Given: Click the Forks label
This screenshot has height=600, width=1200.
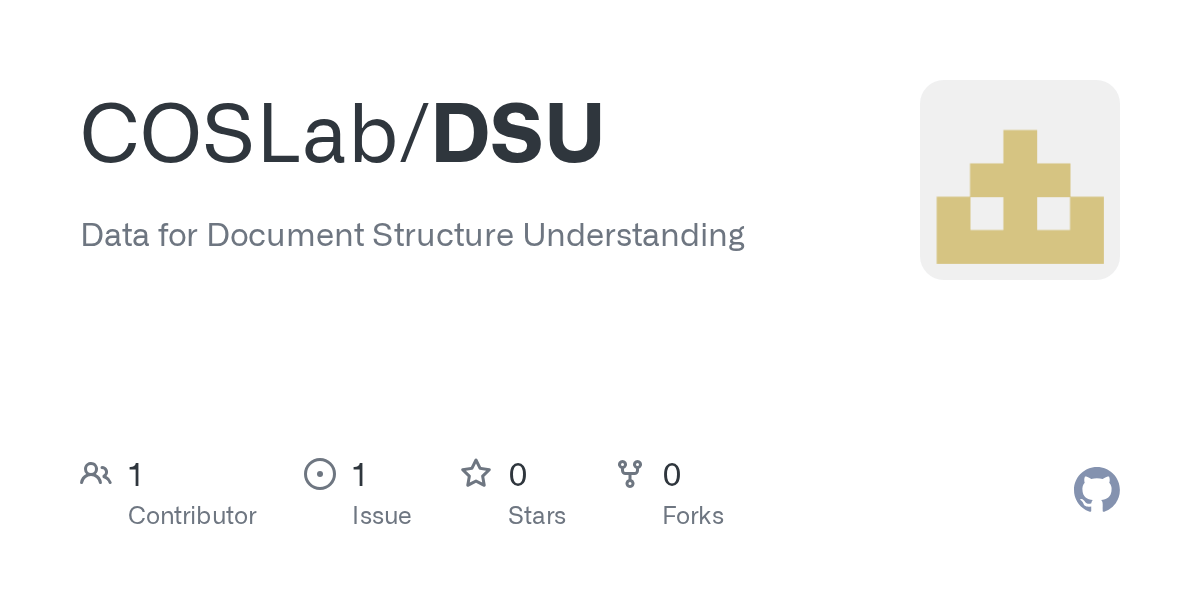Looking at the screenshot, I should click(693, 516).
